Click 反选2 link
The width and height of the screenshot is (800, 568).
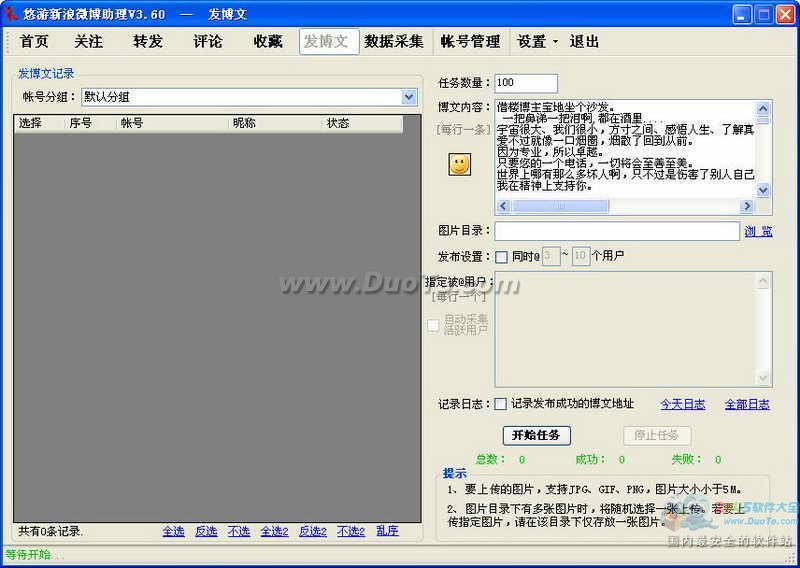point(313,531)
